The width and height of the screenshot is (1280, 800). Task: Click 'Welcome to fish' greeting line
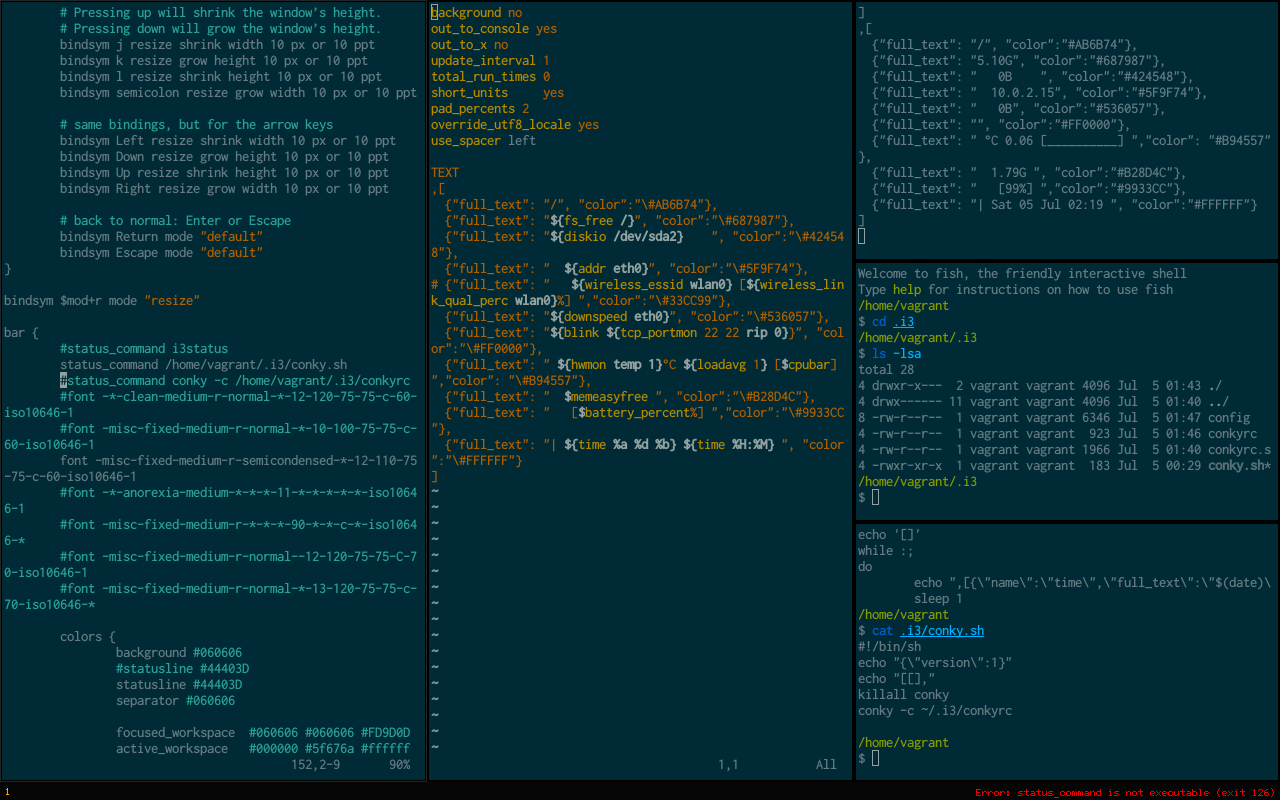(1022, 274)
